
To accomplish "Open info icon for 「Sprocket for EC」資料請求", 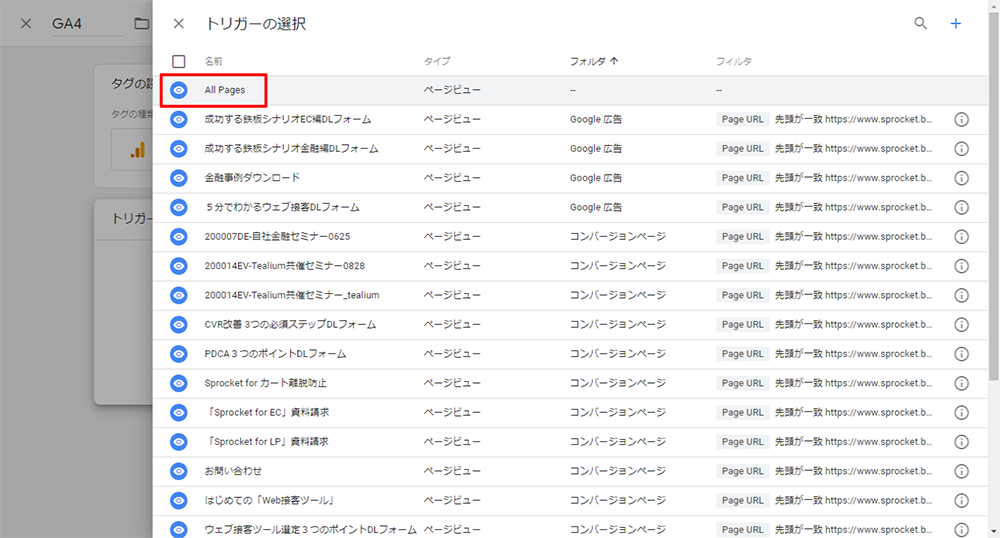I will point(961,412).
